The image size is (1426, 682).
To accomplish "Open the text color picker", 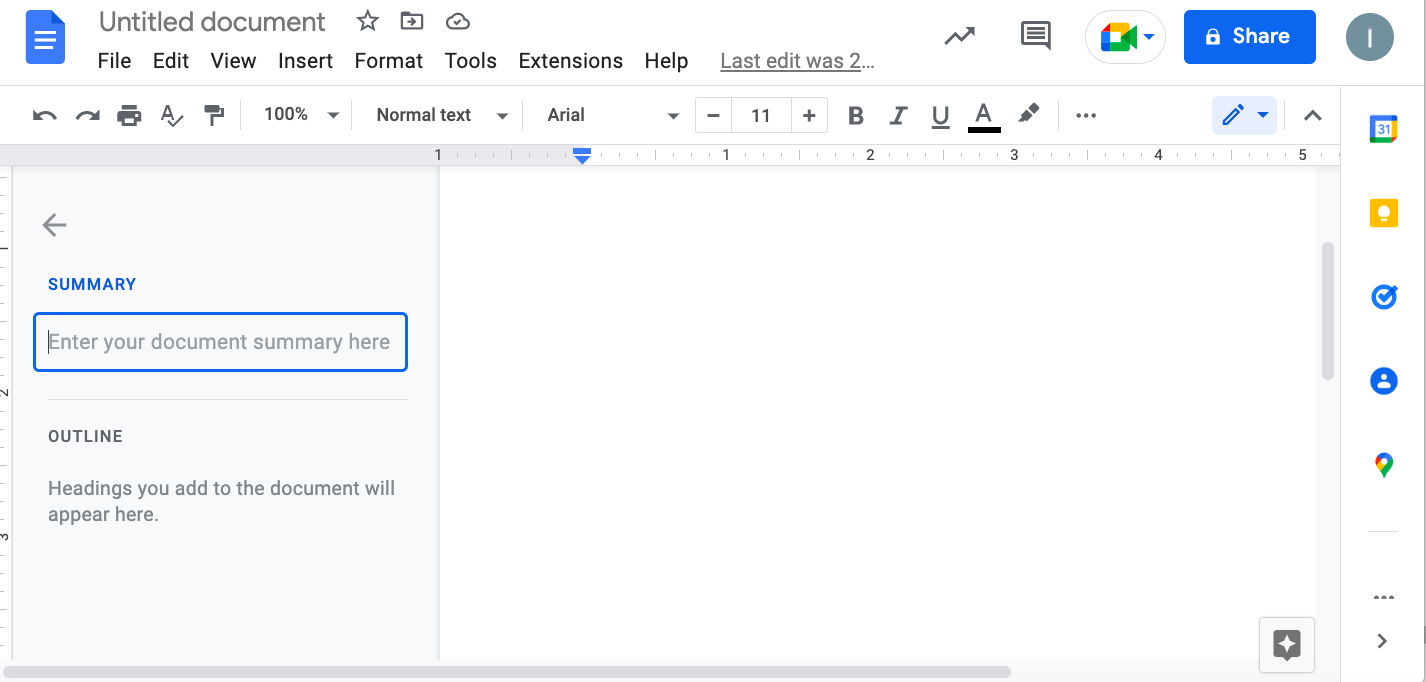I will (x=983, y=115).
